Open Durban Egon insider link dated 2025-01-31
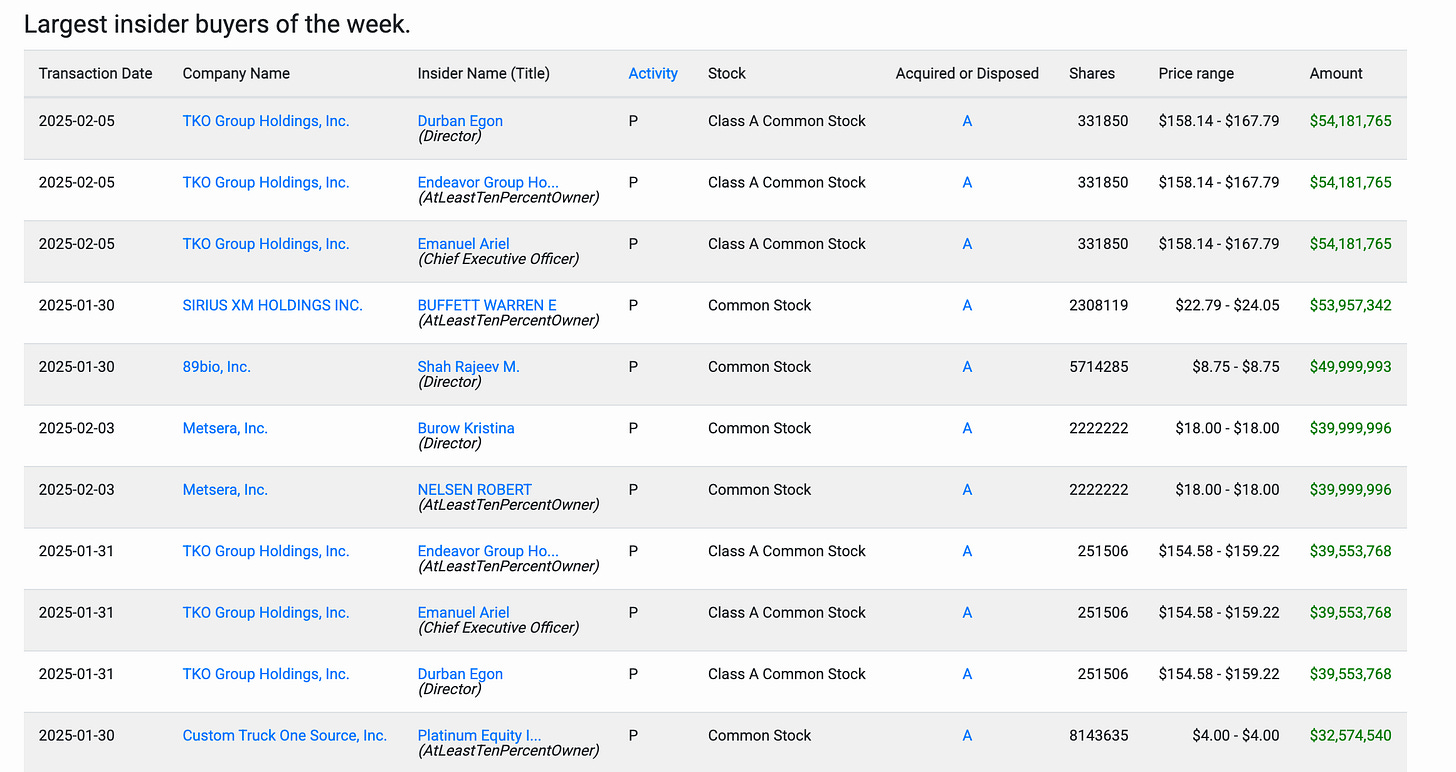Image resolution: width=1456 pixels, height=772 pixels. pyautogui.click(x=460, y=674)
